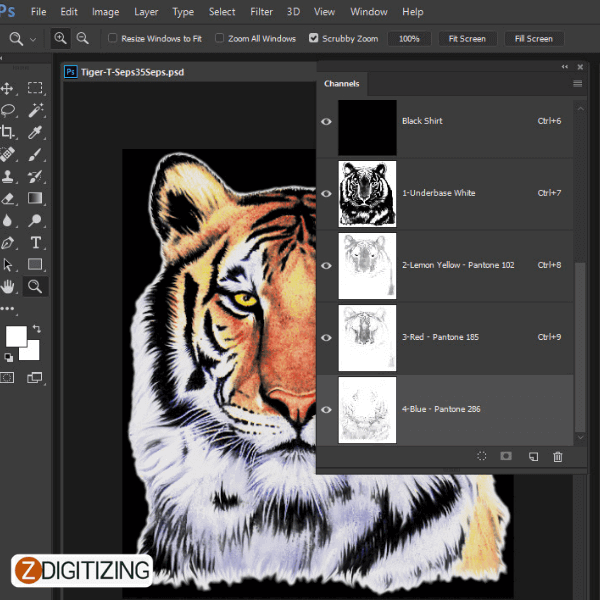Select the Move tool
Screen dimensions: 600x600
[x=7, y=89]
